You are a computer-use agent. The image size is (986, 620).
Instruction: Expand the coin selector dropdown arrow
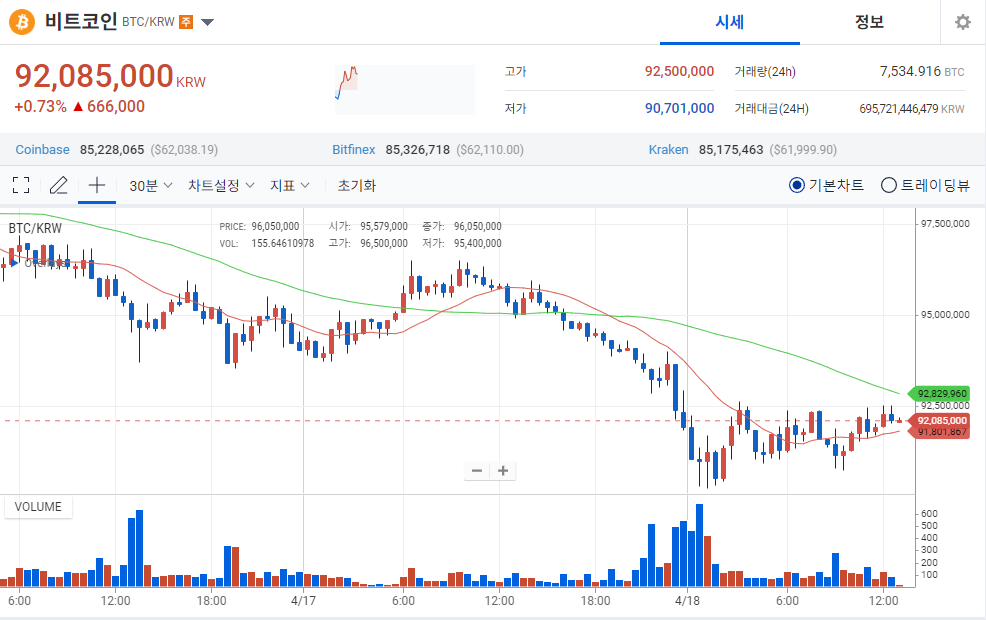[207, 22]
